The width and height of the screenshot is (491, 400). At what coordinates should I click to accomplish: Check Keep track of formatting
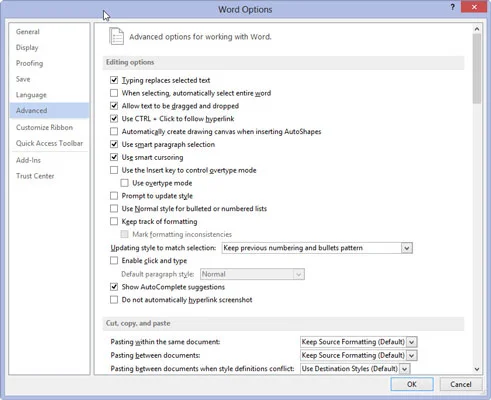coord(114,221)
